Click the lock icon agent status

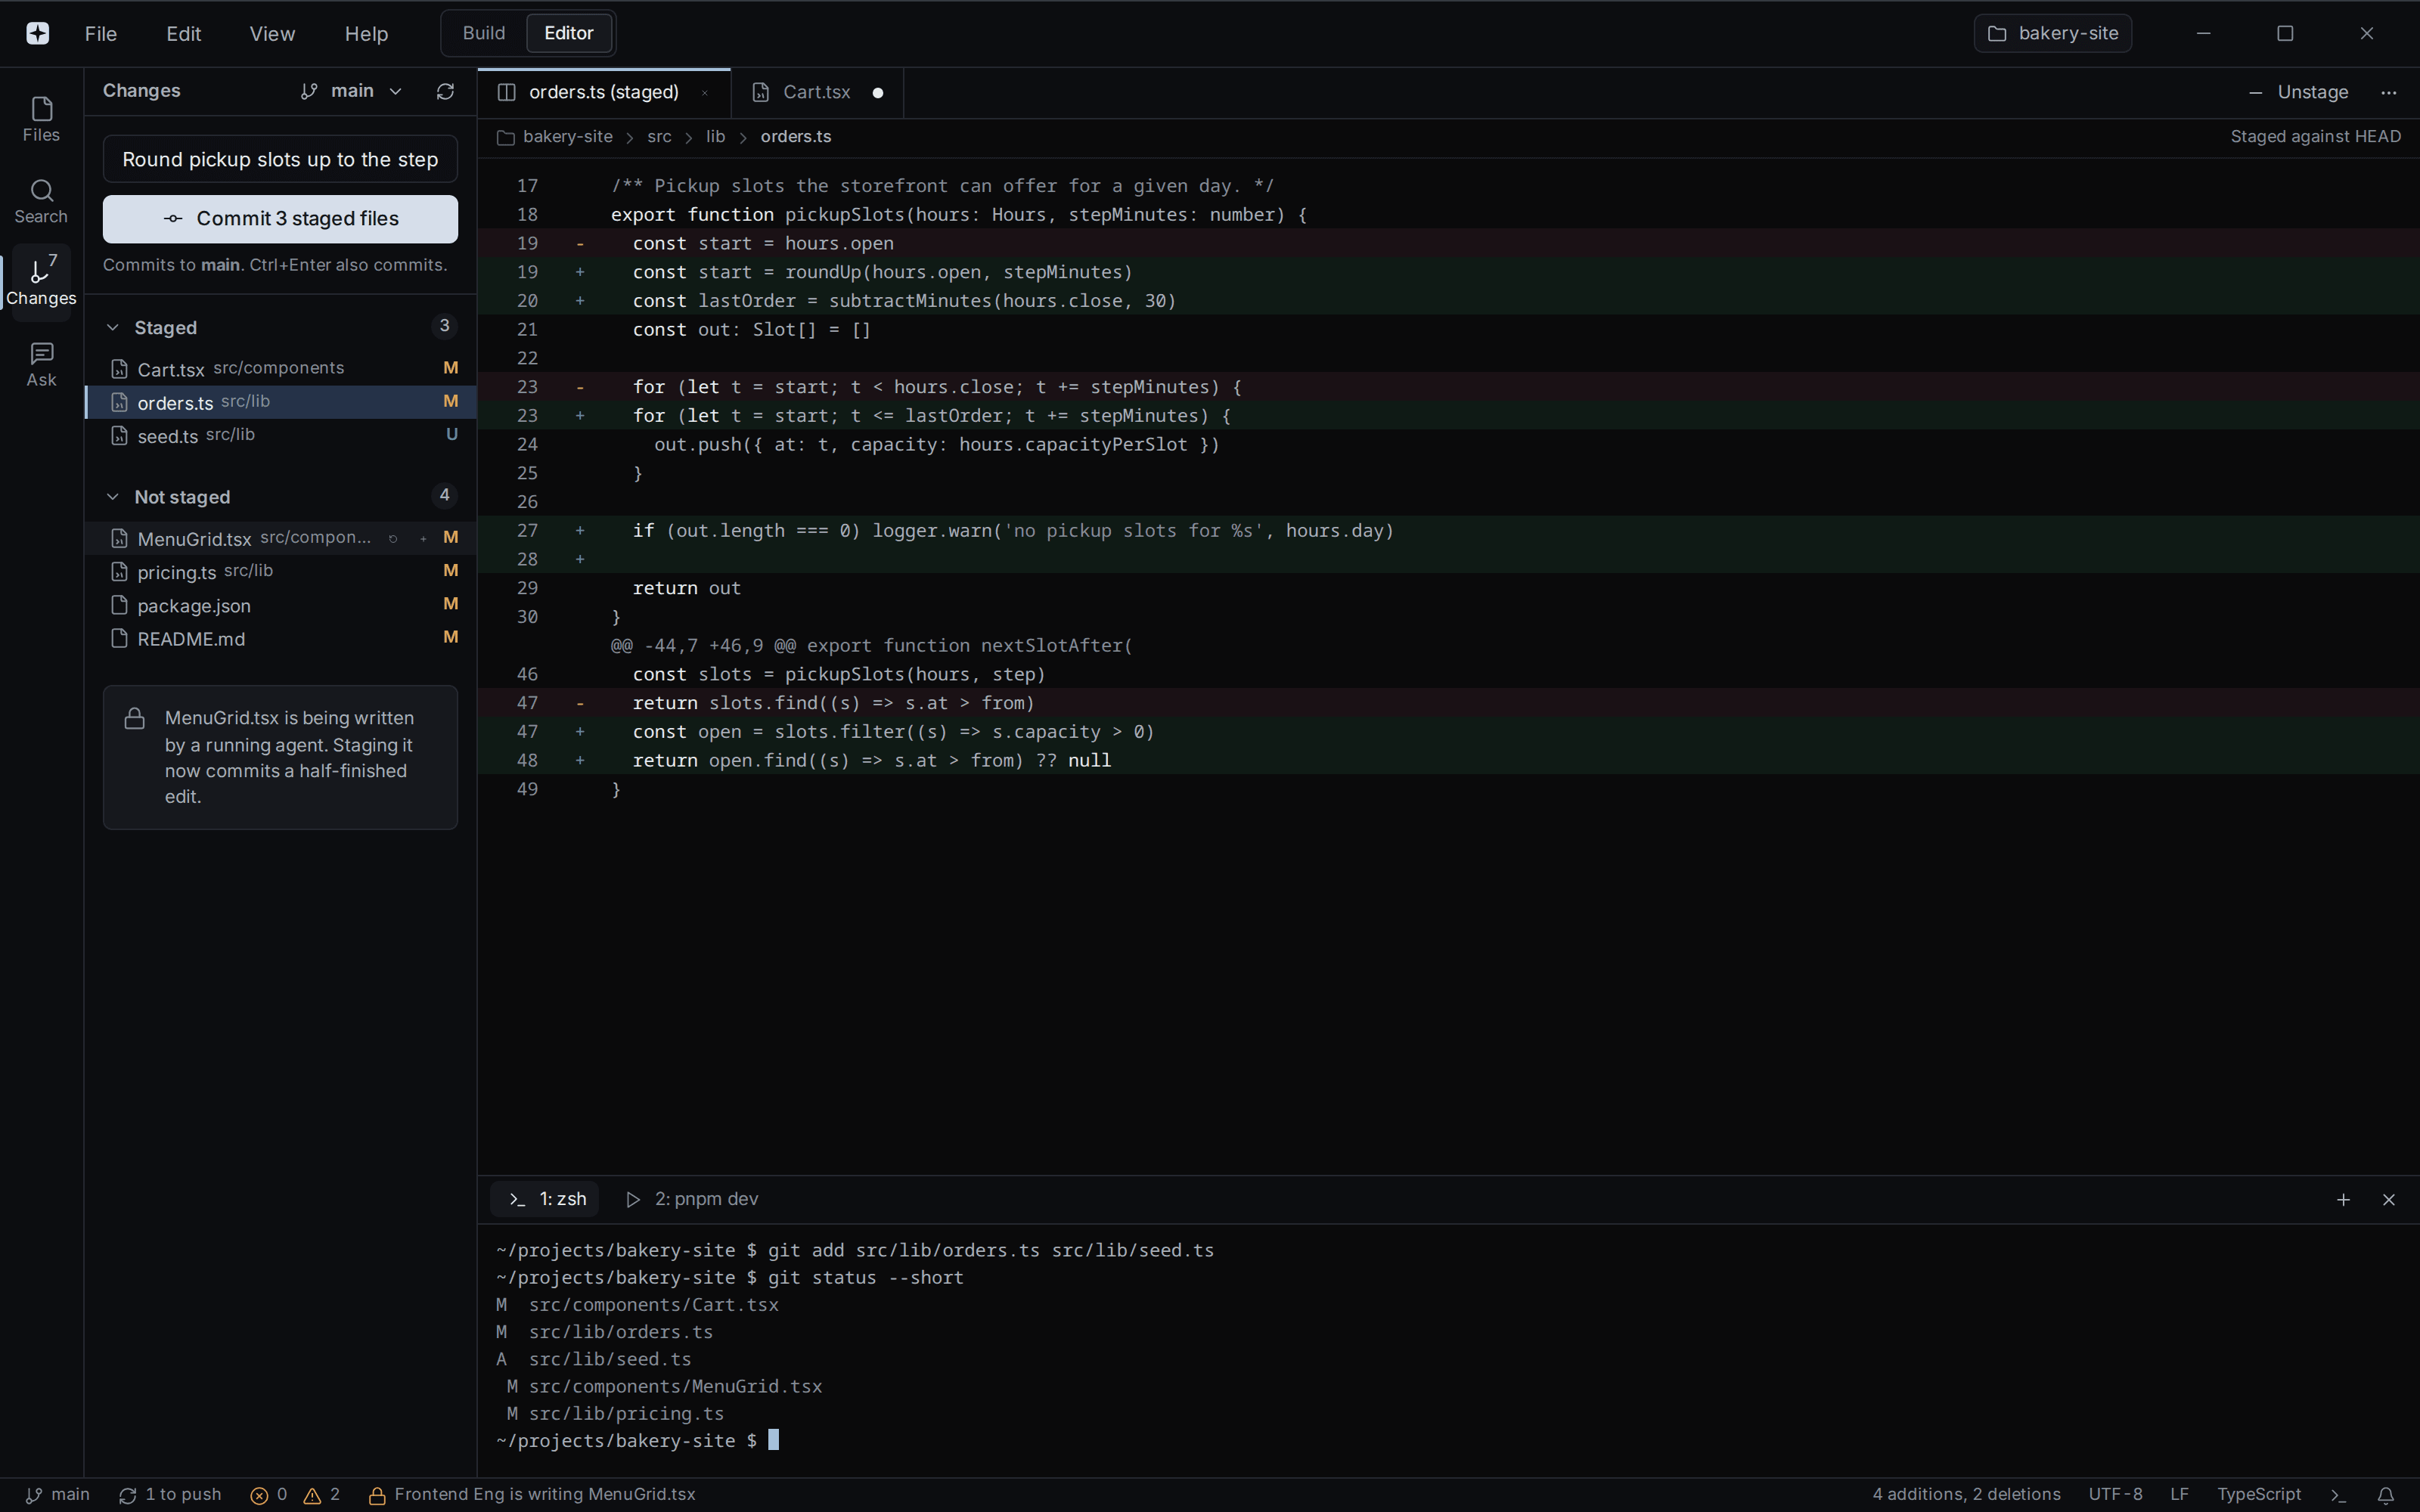(x=377, y=1496)
